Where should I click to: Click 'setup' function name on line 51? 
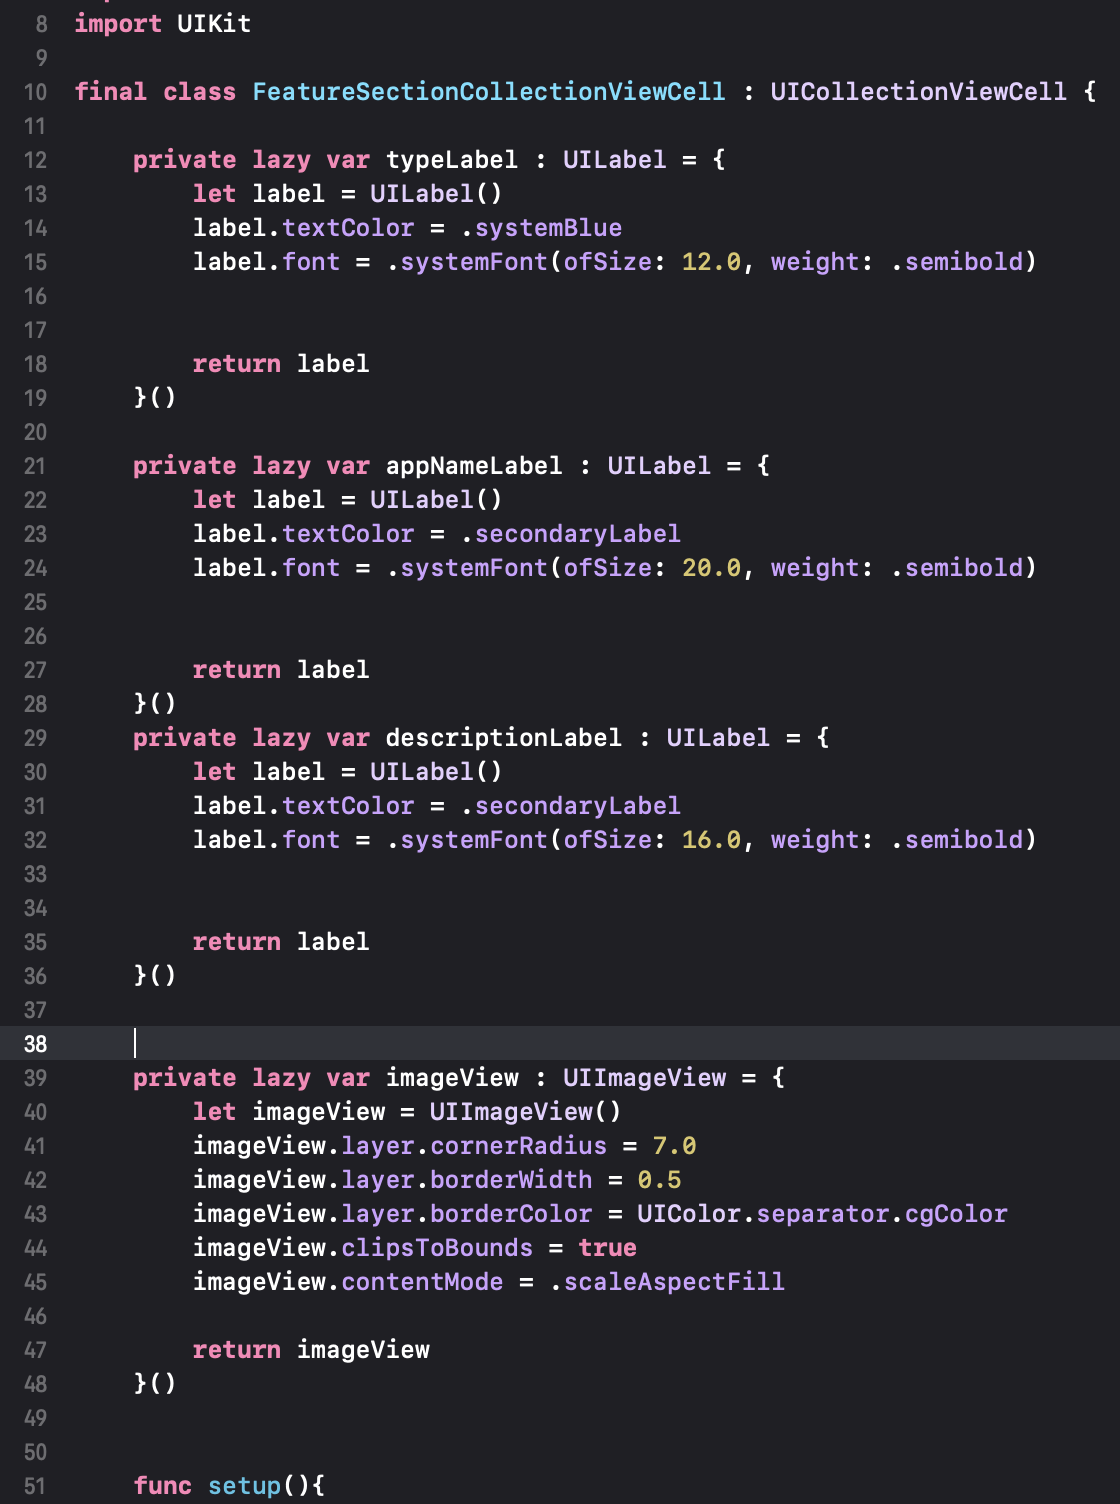pyautogui.click(x=244, y=1486)
